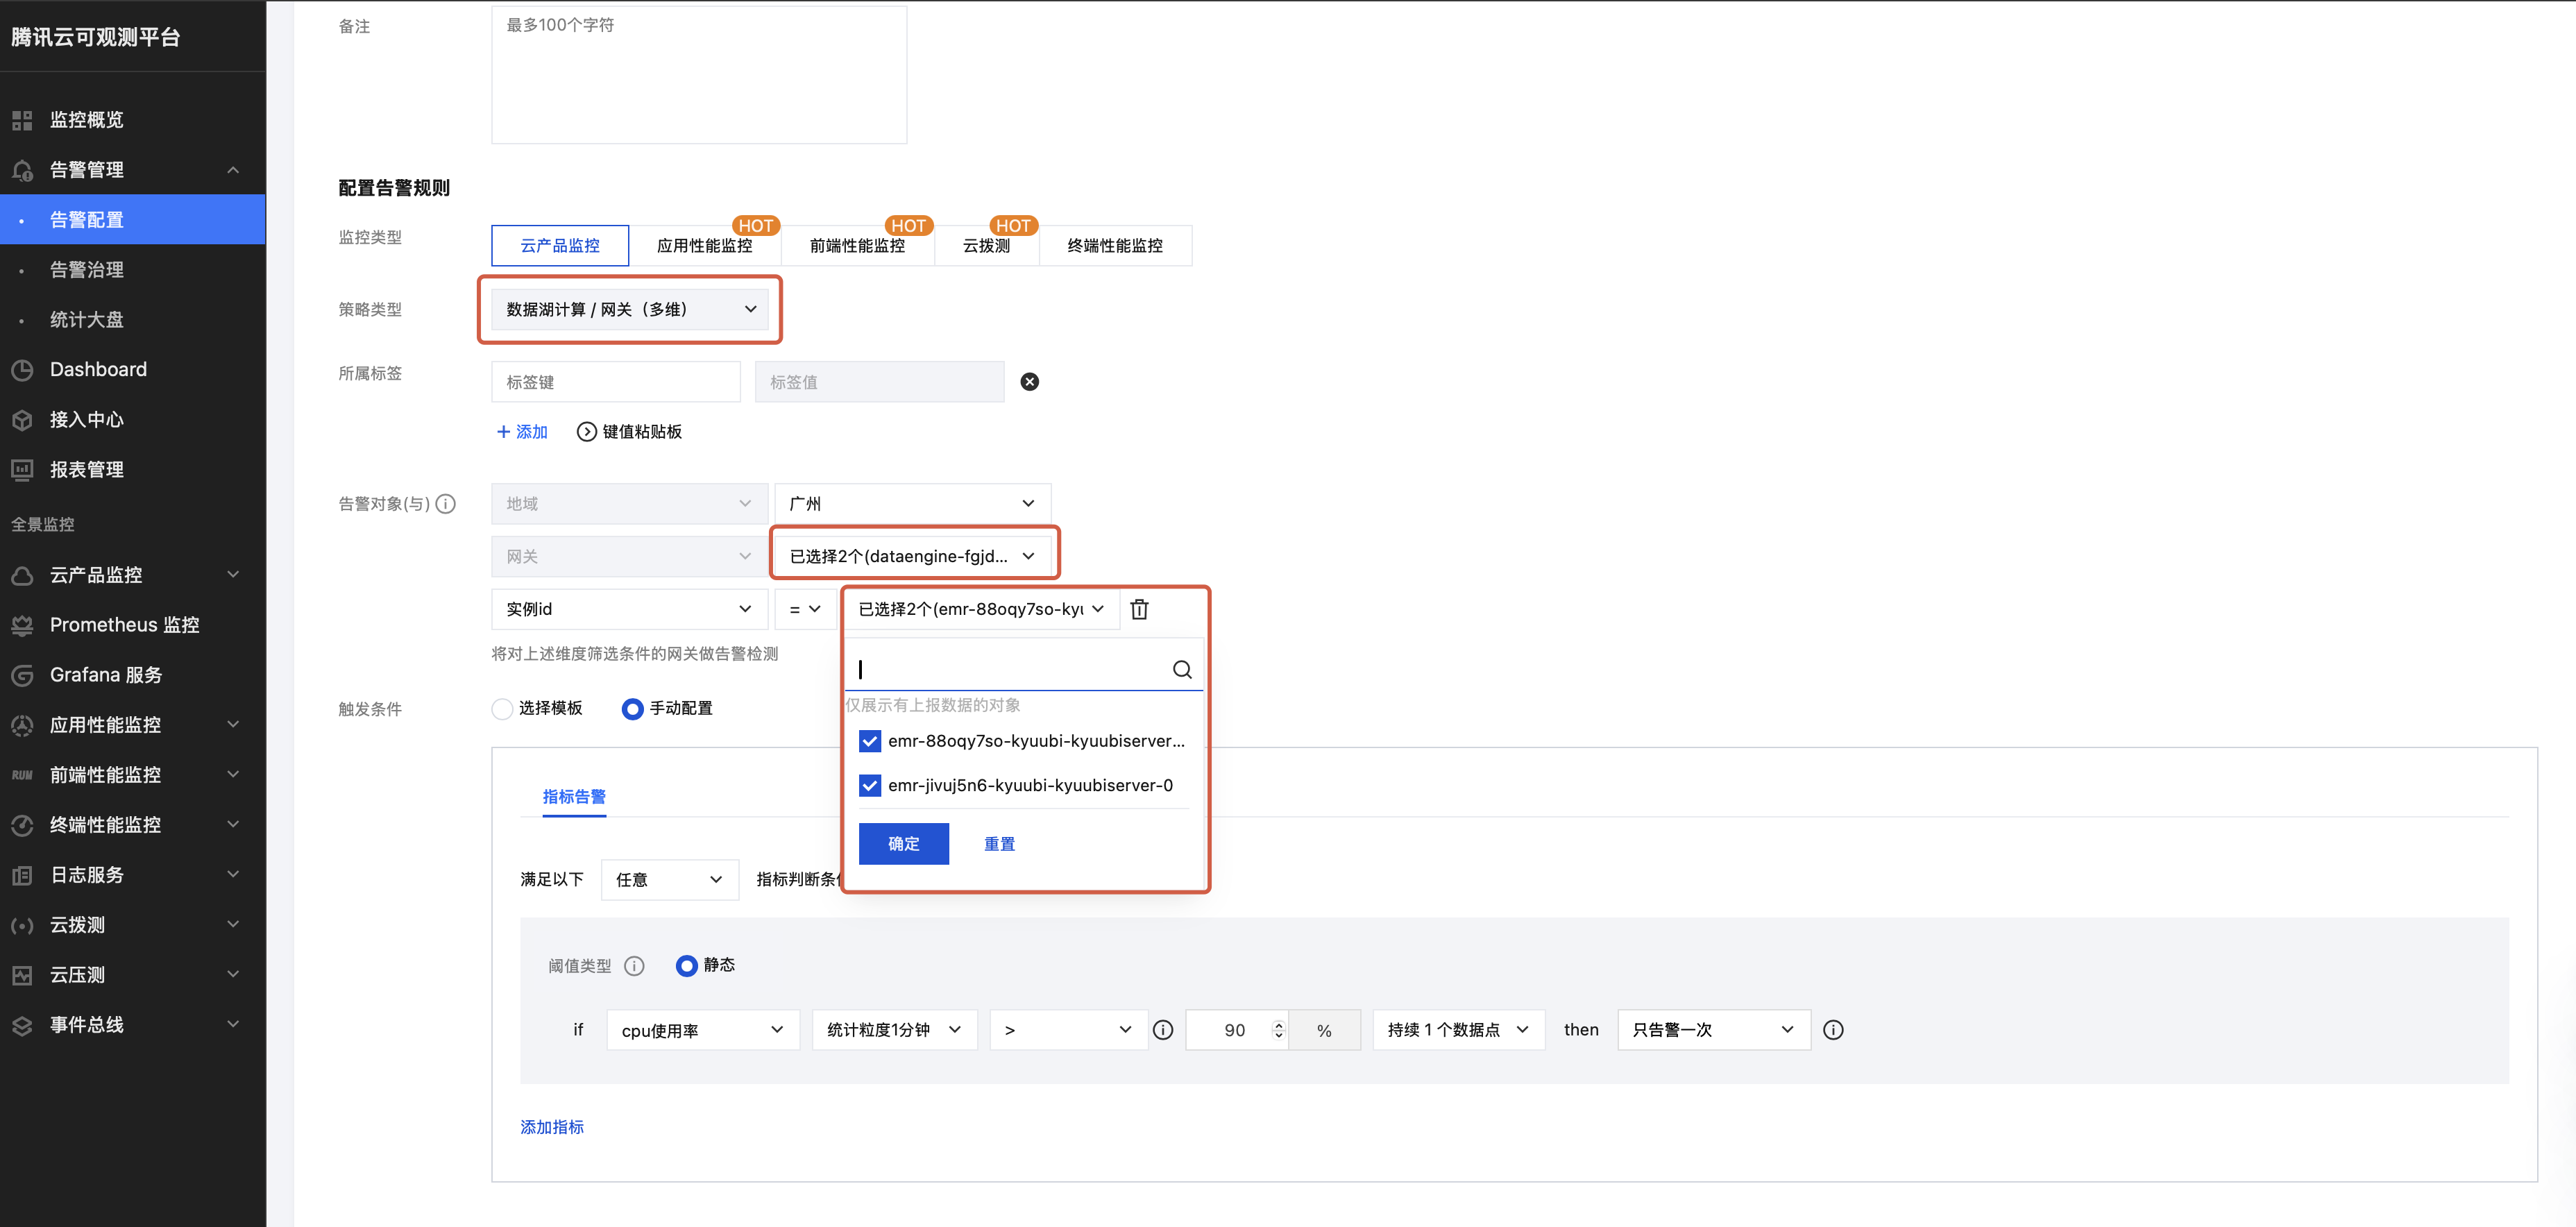Viewport: 2576px width, 1227px height.
Task: Click the Grafana 服务 icon
Action: (22, 675)
